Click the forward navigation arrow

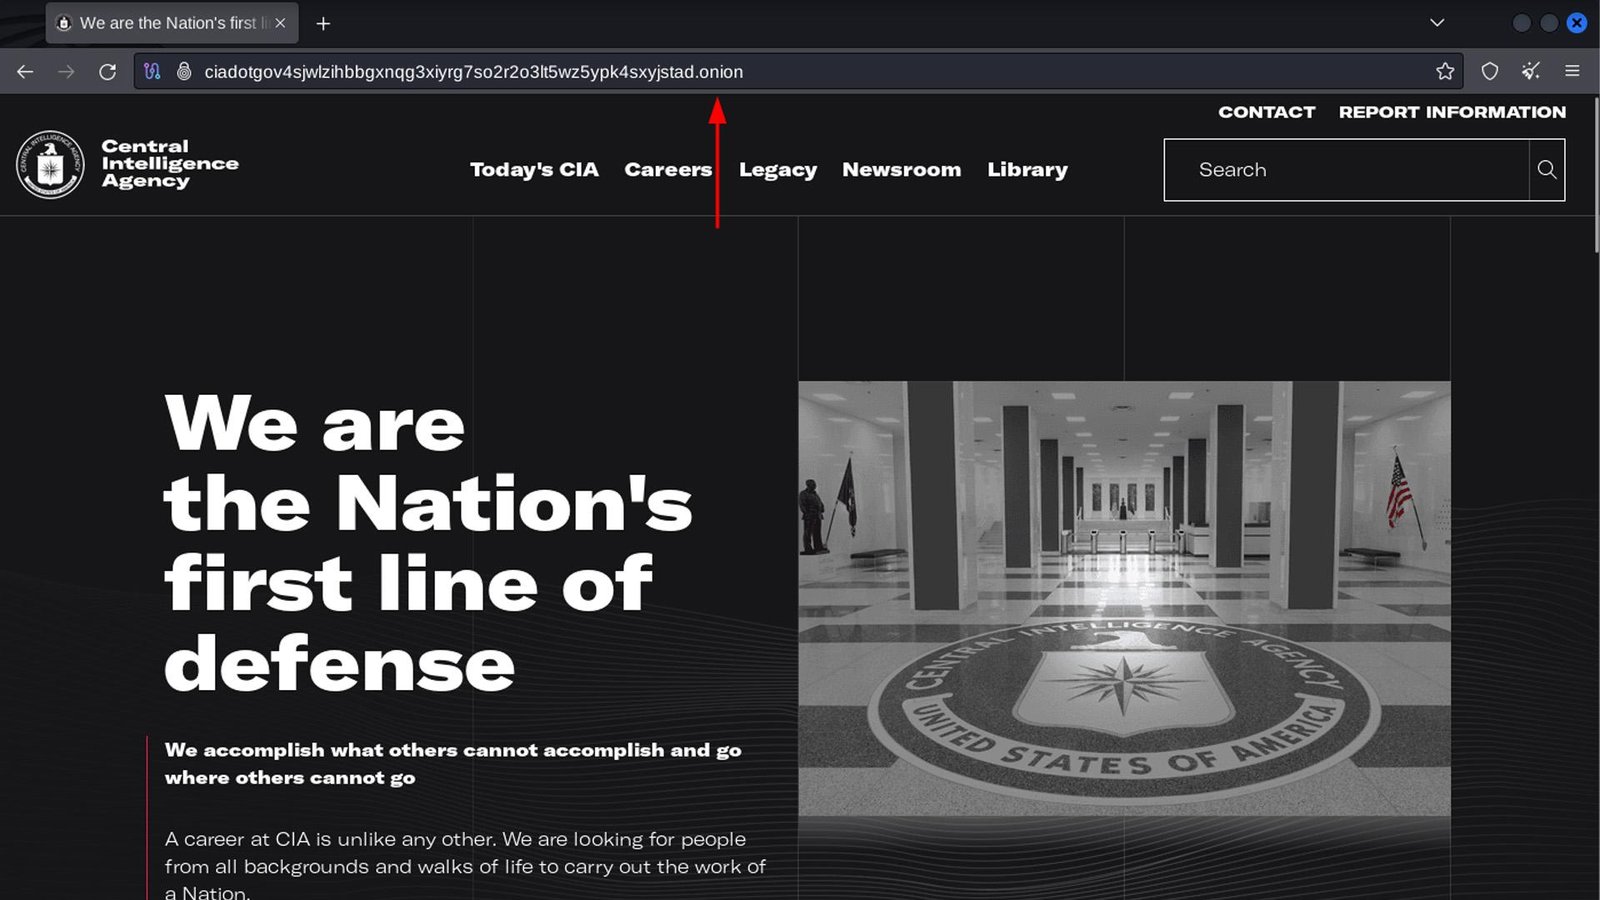[x=66, y=71]
